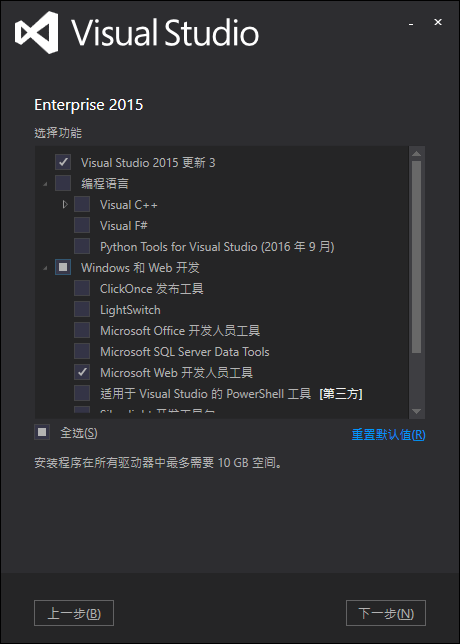Click the Visual Studio logo icon
This screenshot has width=460, height=644.
[37, 32]
